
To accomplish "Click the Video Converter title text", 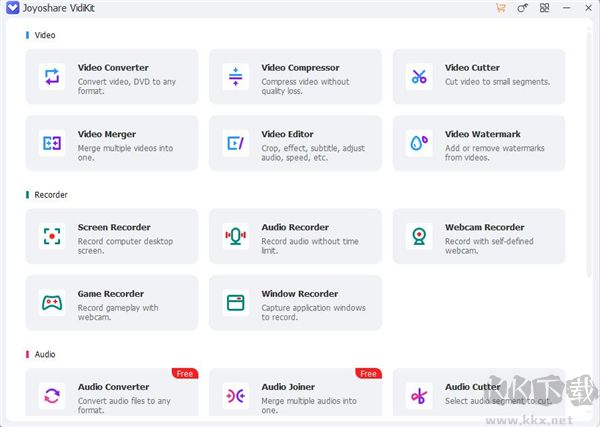I will coord(113,68).
